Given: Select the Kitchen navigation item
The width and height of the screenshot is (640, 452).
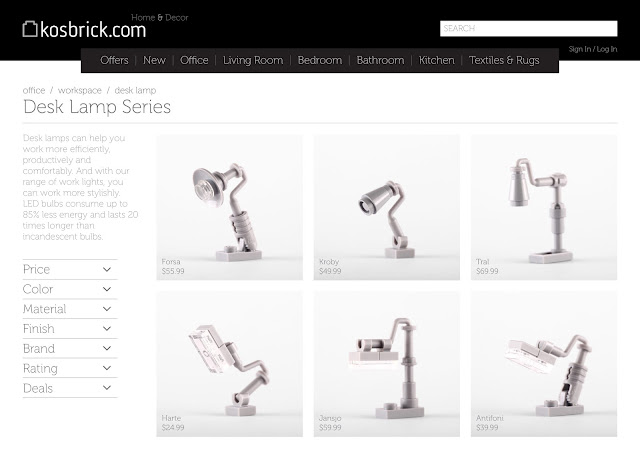Looking at the screenshot, I should point(436,60).
